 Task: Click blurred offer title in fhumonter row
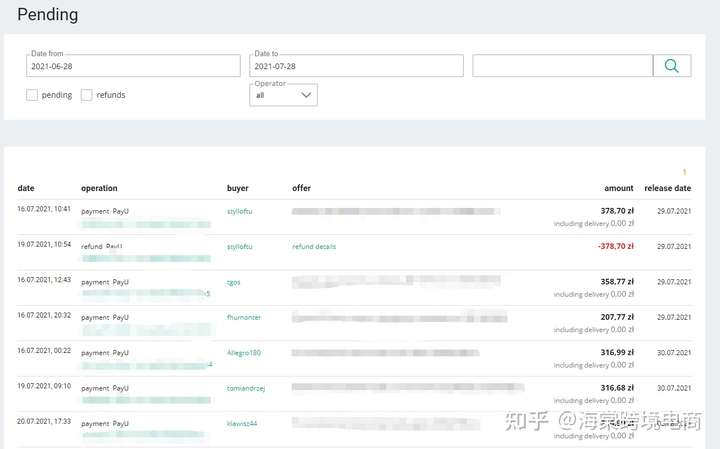click(399, 317)
